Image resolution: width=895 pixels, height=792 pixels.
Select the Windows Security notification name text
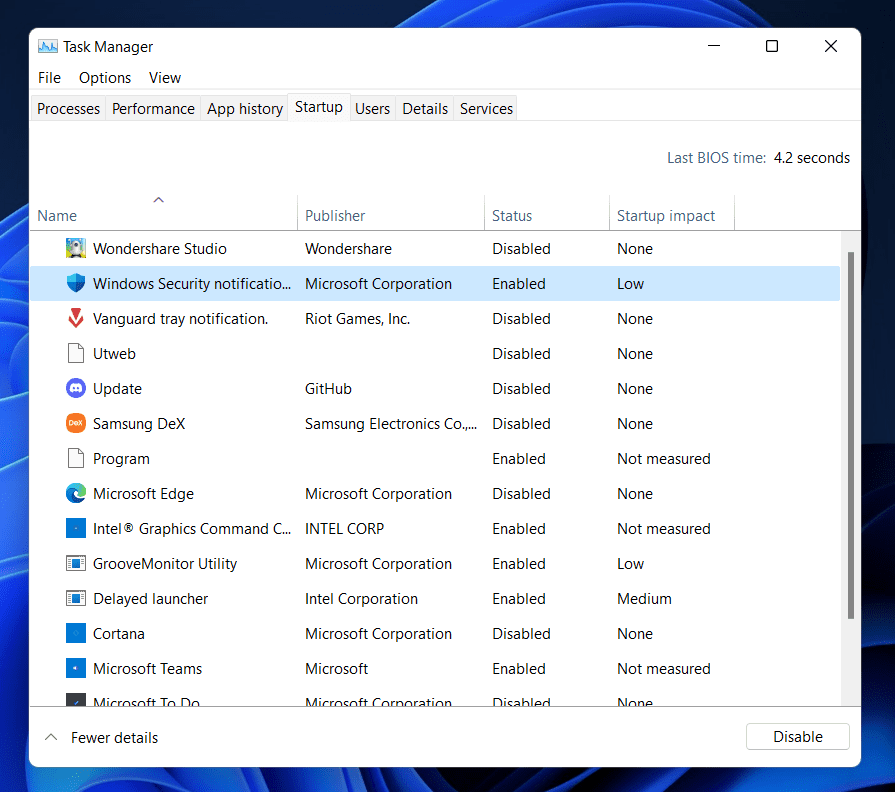192,284
